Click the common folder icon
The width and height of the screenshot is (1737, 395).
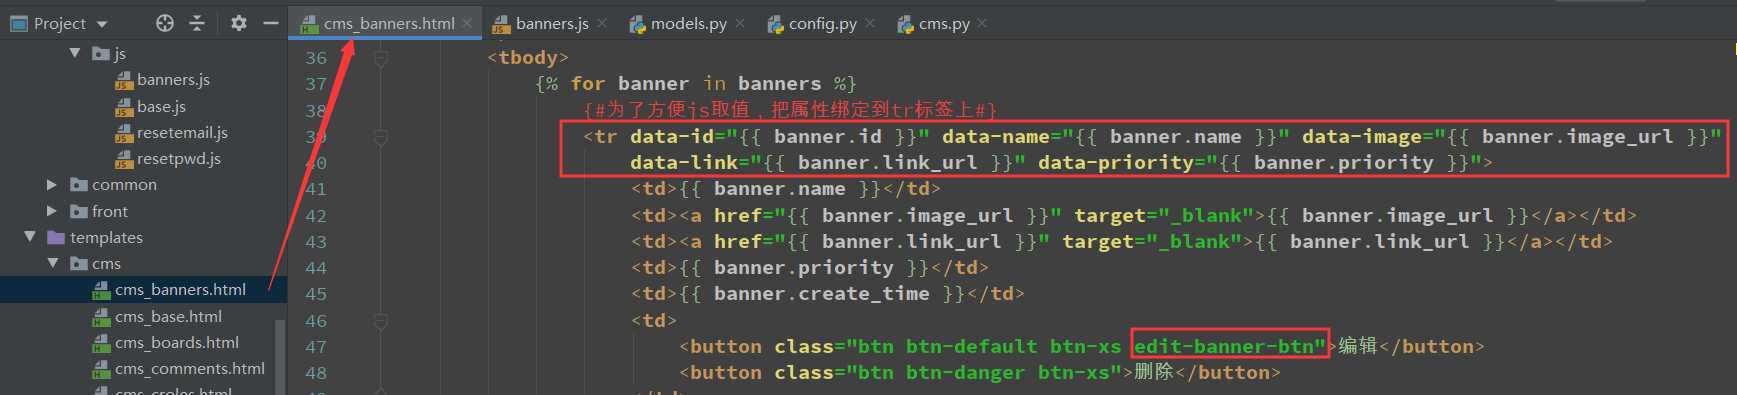(x=79, y=185)
